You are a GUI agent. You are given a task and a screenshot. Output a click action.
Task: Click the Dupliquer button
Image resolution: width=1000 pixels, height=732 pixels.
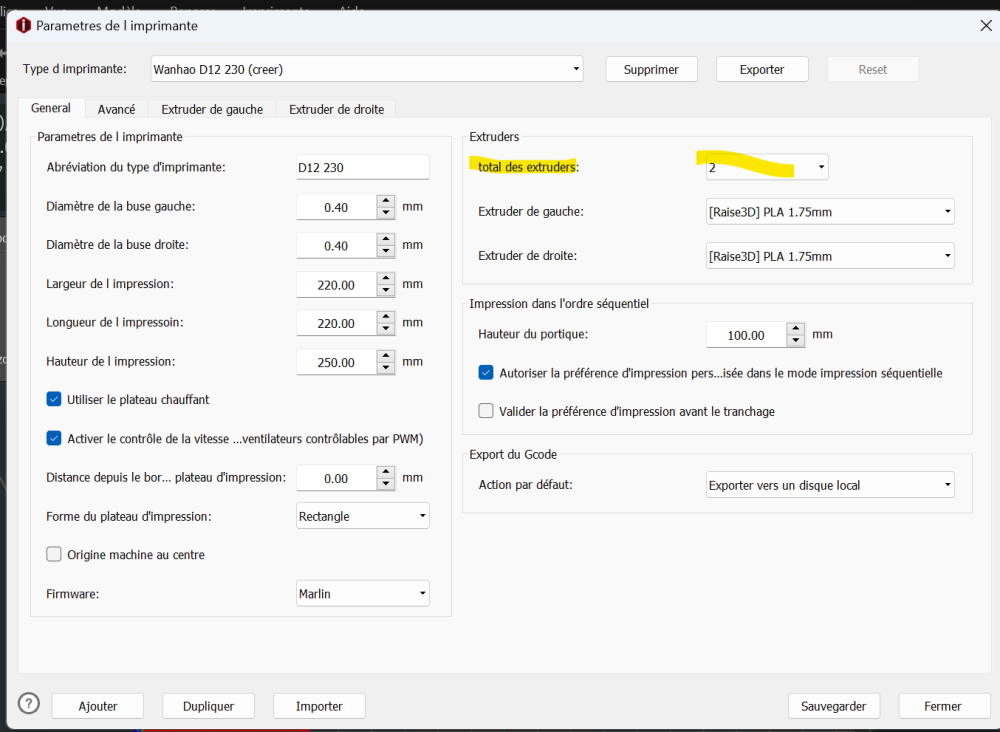209,706
